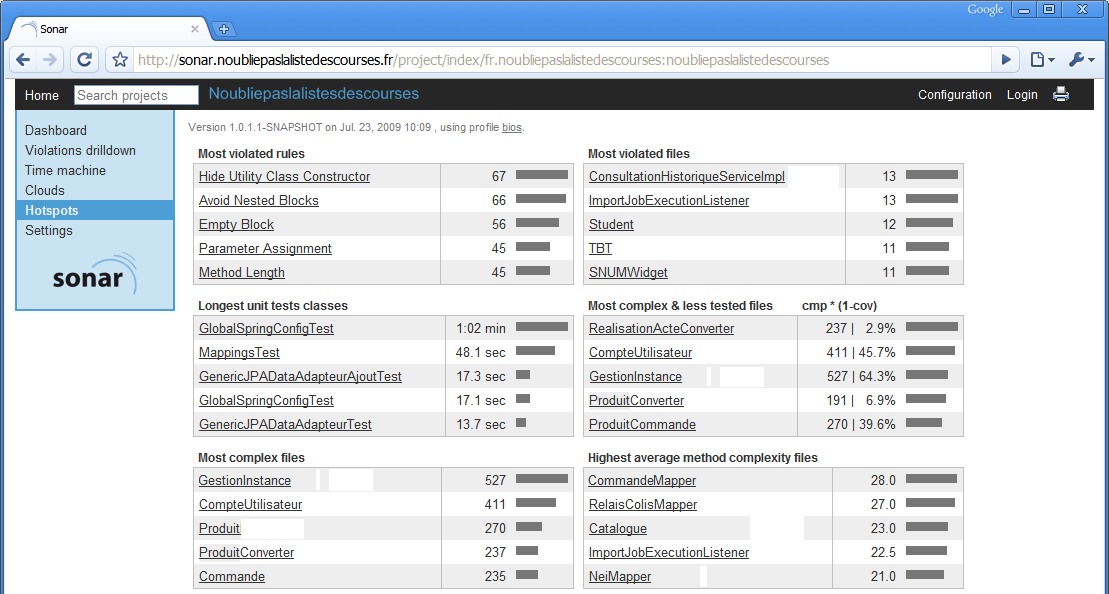
Task: Switch to the Sonar browser tab
Action: (x=100, y=29)
